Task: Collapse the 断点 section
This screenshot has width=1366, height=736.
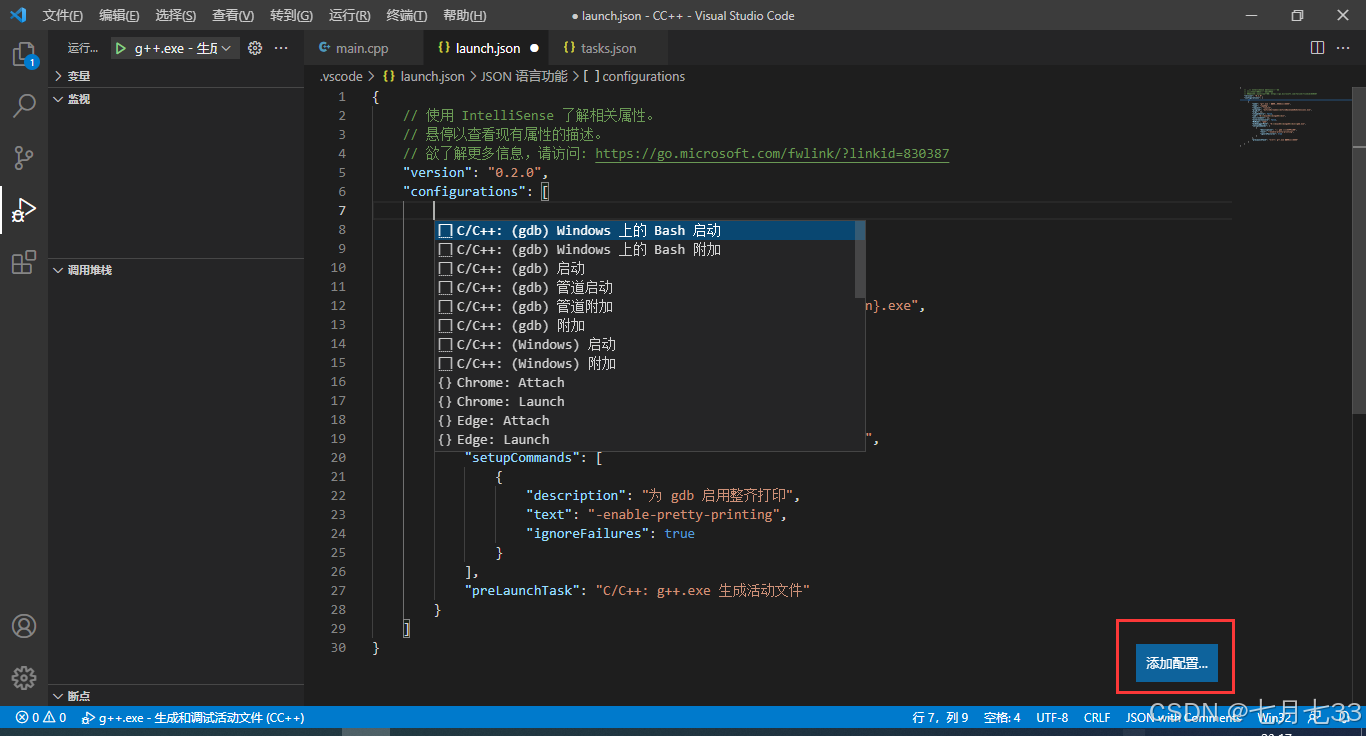Action: tap(176, 696)
